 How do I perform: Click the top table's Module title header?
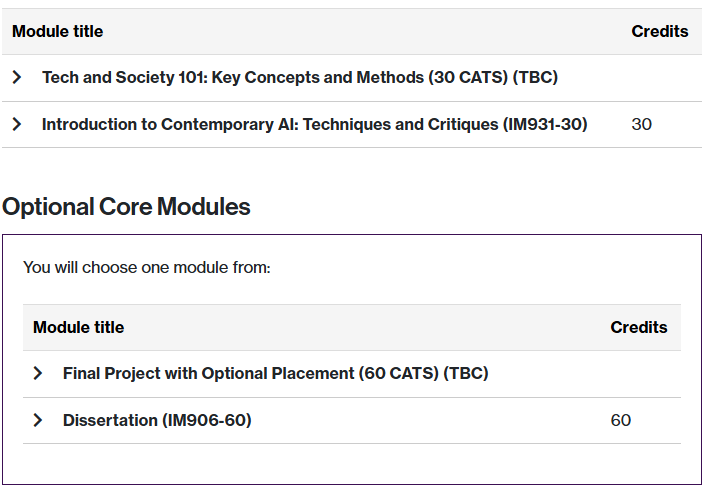click(58, 32)
